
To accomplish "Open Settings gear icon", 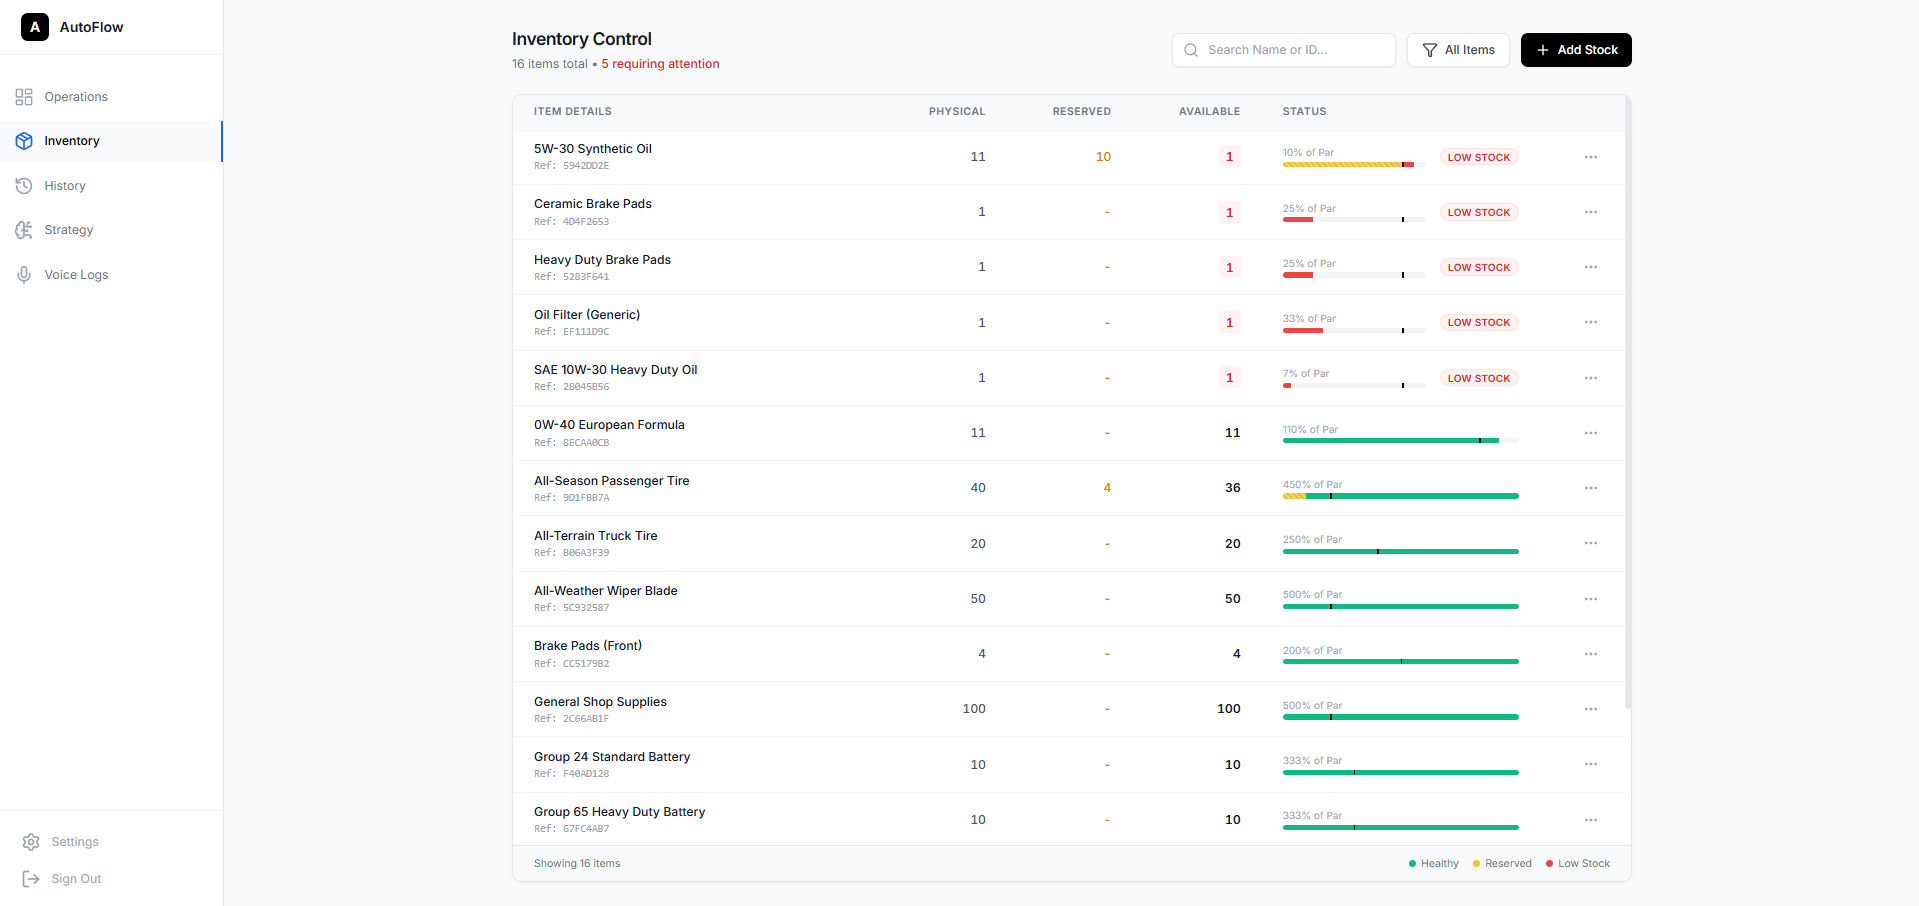I will point(31,842).
